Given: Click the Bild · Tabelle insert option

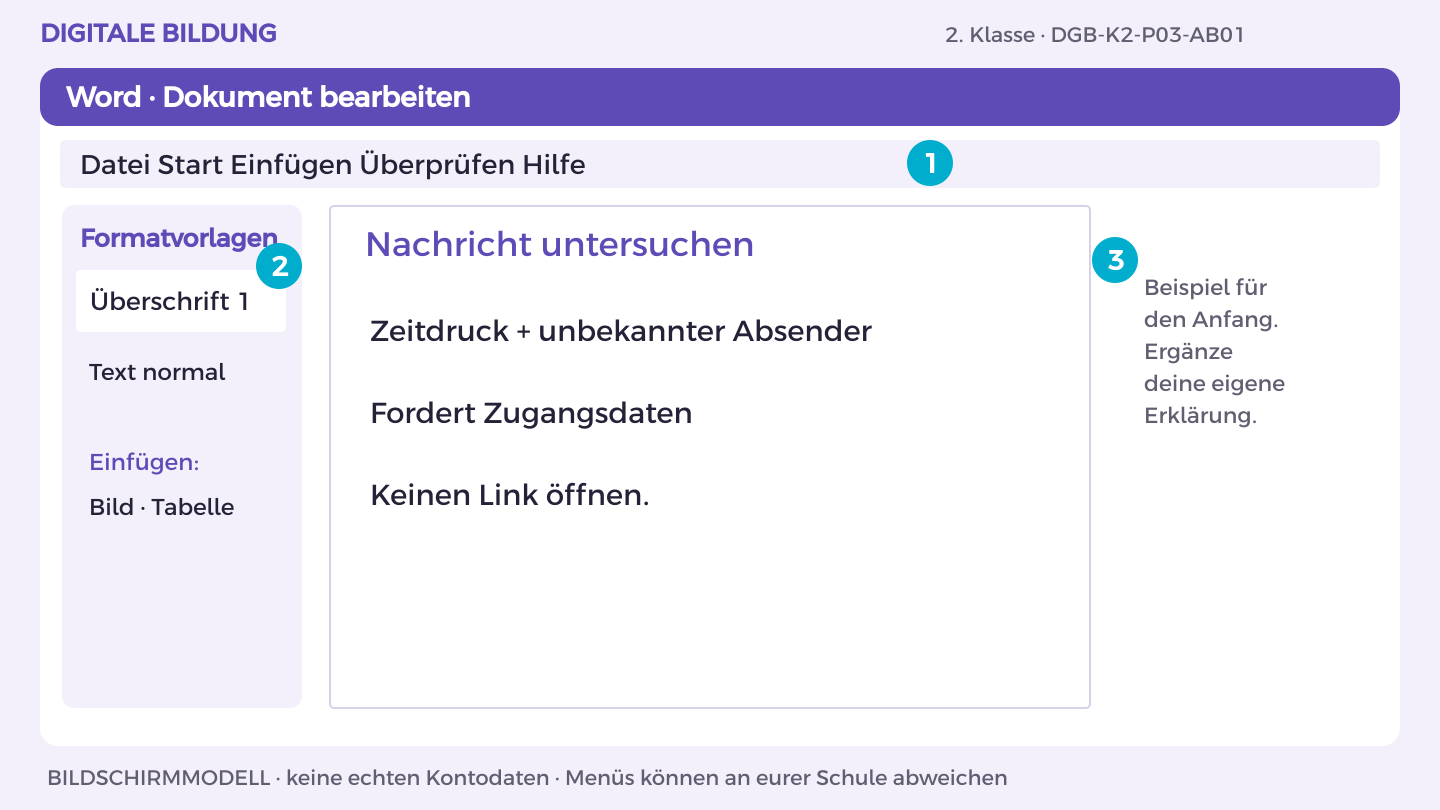Looking at the screenshot, I should pos(162,507).
